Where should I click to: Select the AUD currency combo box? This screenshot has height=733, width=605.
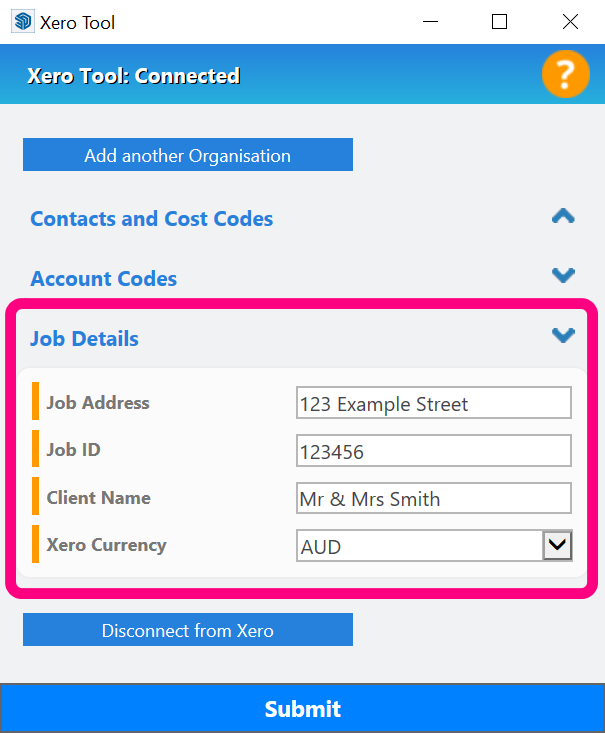click(434, 546)
